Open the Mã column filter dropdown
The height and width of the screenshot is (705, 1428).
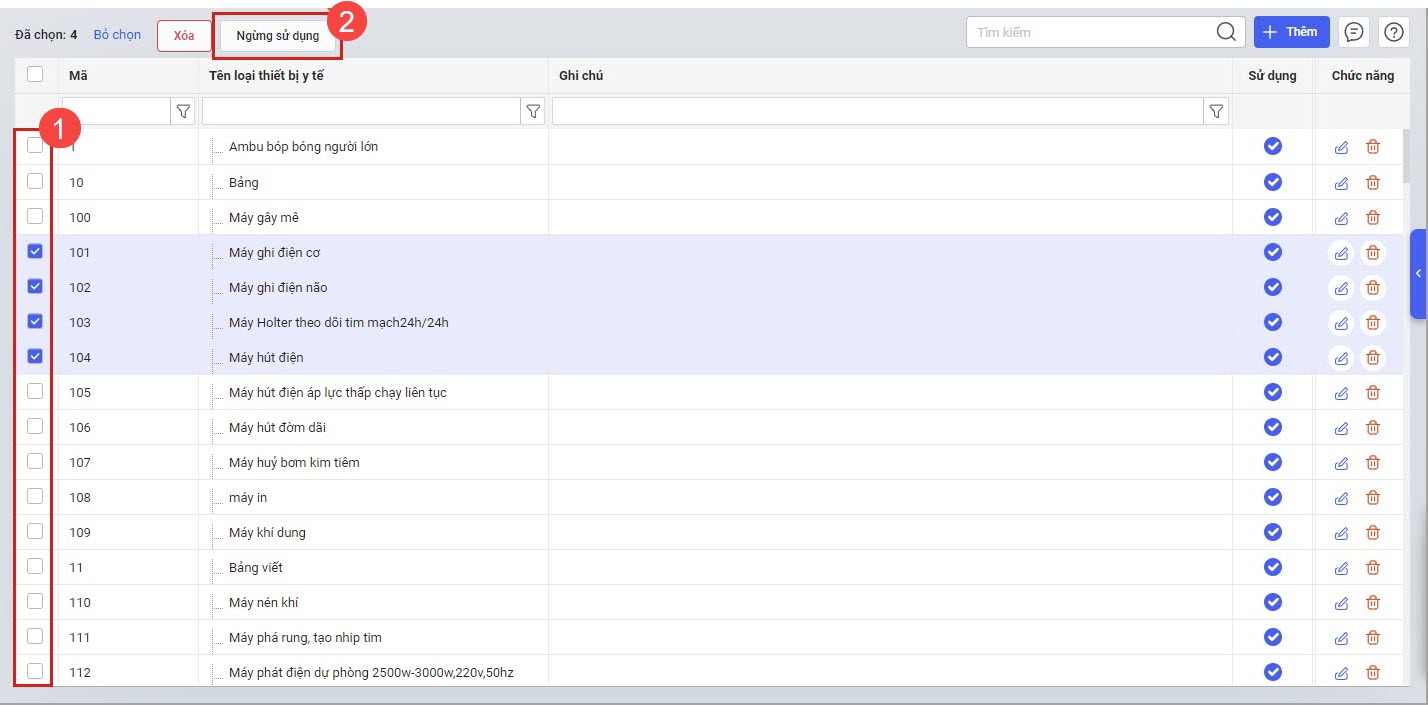(x=183, y=112)
